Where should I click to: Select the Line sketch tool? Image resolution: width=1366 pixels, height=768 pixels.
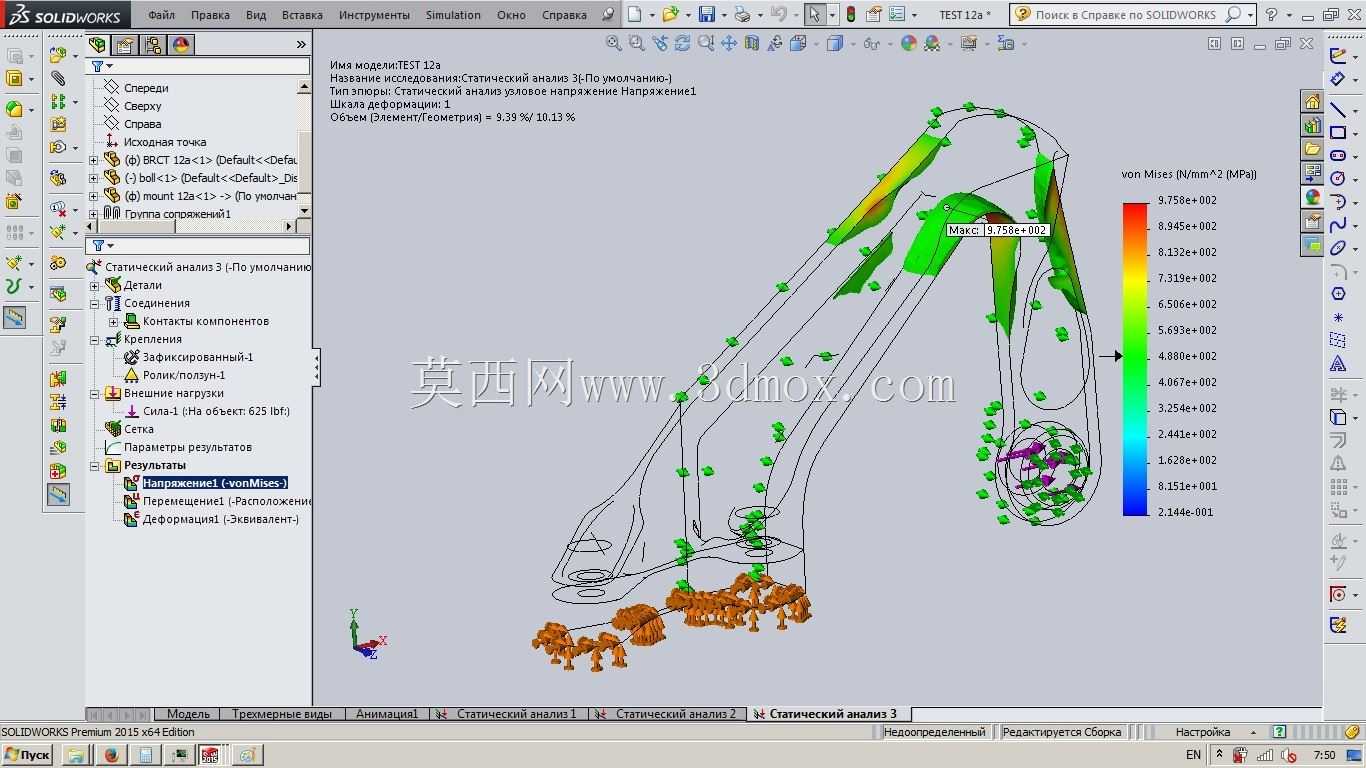click(x=1338, y=109)
